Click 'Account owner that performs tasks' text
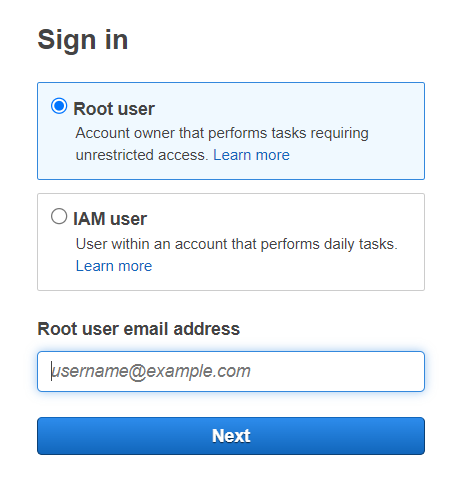Viewport: 471px width, 482px height. [x=191, y=133]
